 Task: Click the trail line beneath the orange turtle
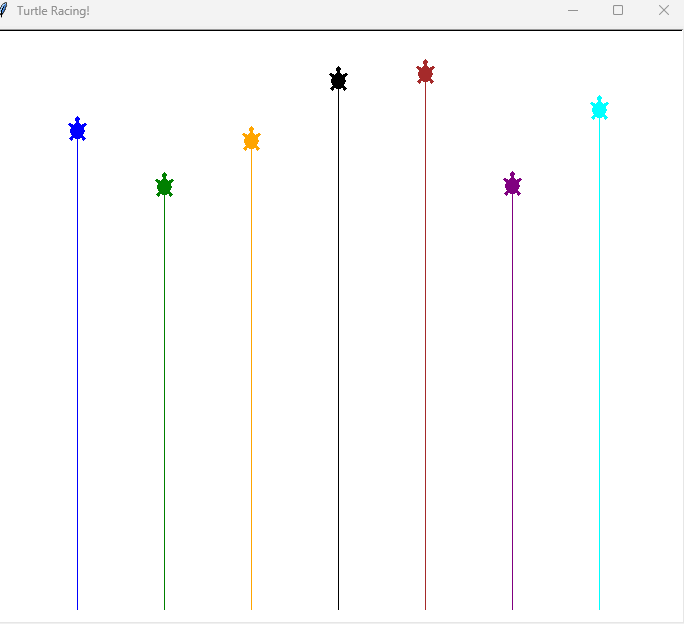pyautogui.click(x=251, y=380)
